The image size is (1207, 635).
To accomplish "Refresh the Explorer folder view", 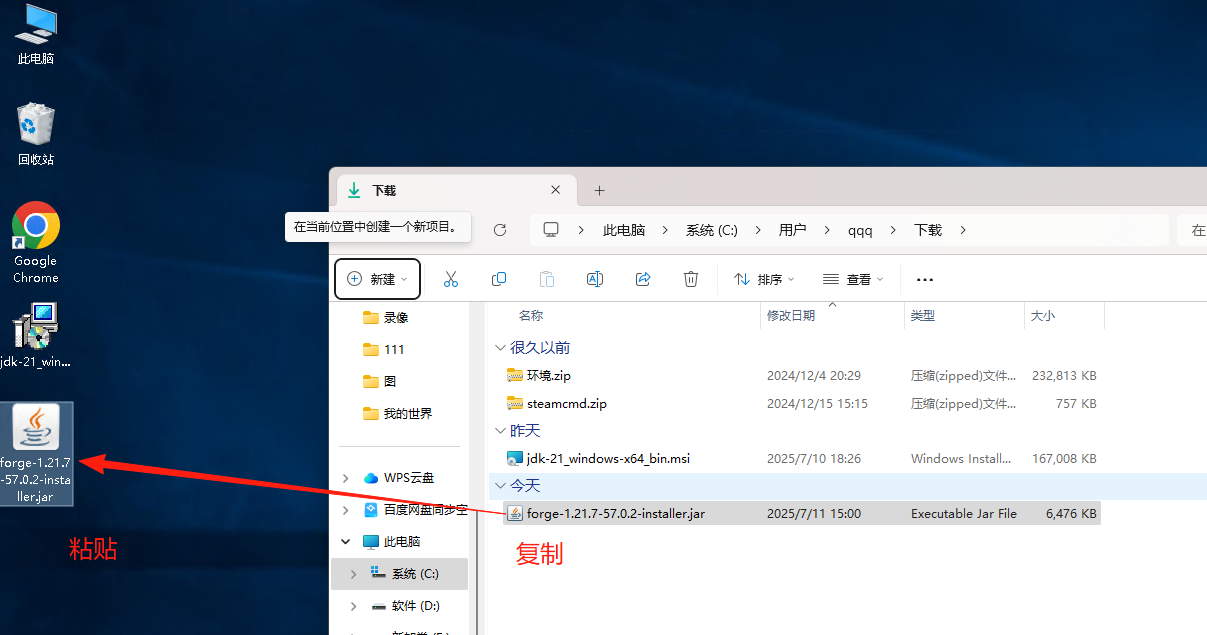I will (500, 230).
